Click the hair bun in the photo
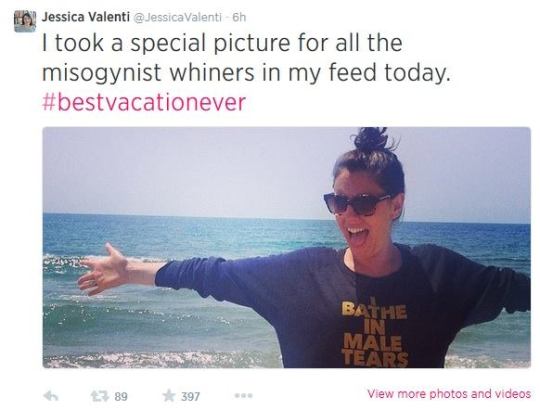This screenshot has height=410, width=540. click(371, 139)
